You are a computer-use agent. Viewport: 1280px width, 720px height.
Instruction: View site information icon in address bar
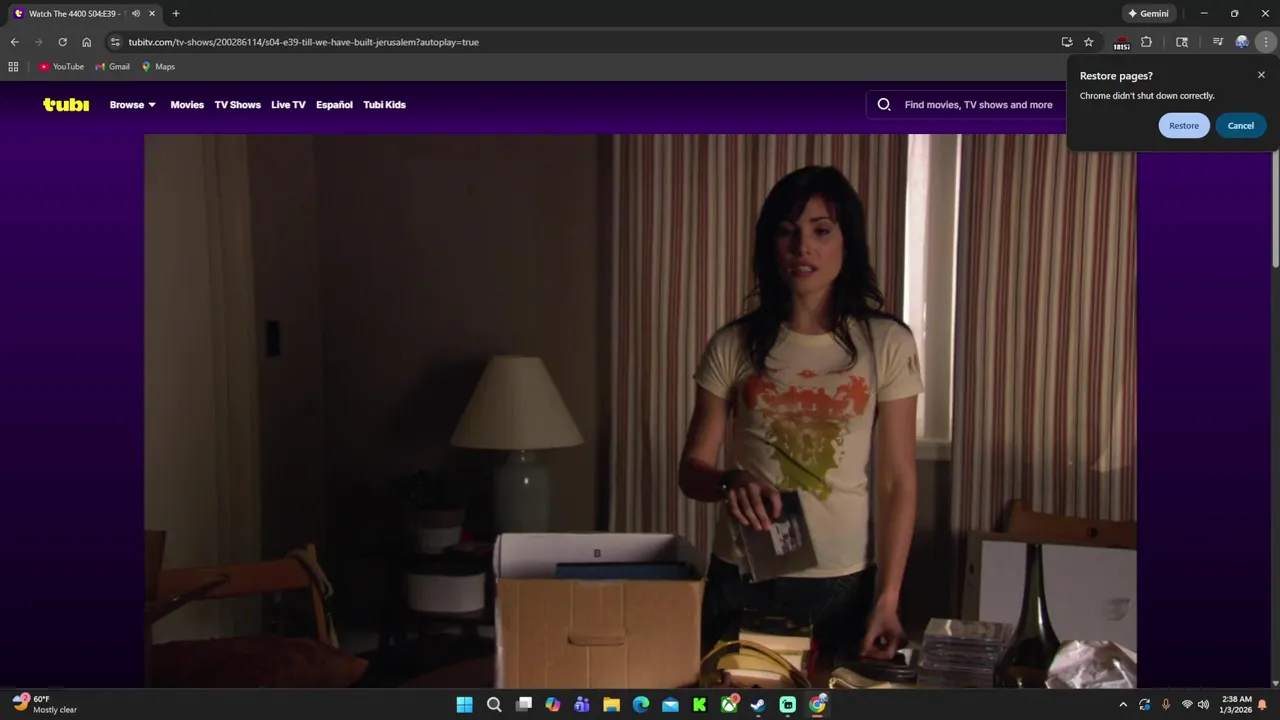click(115, 42)
